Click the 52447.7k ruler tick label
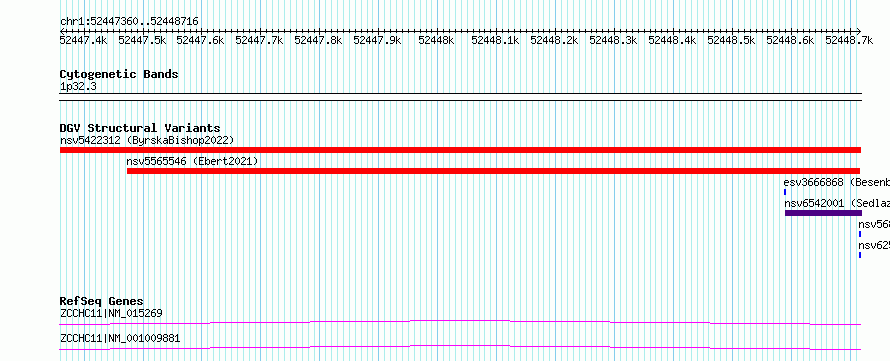Screen dimensions: 890x361 pyautogui.click(x=259, y=40)
